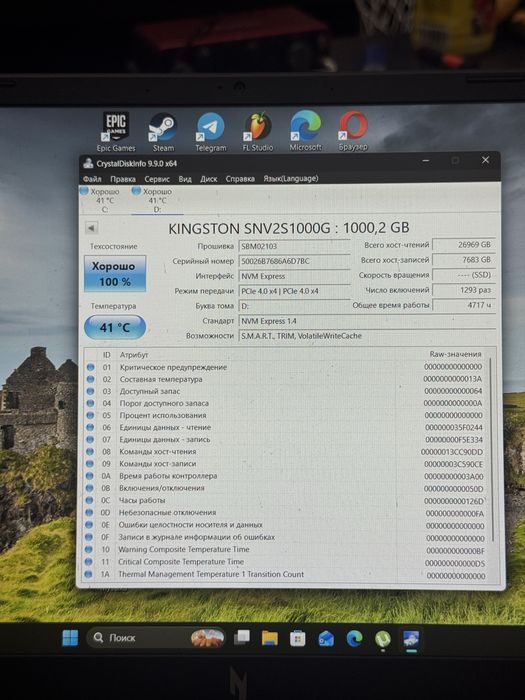Click the Хорошо 100 % health status button

(x=115, y=274)
